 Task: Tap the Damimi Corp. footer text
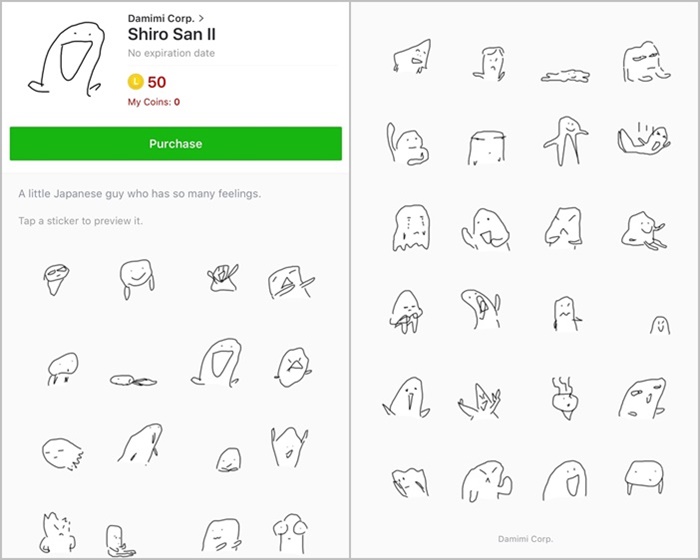pyautogui.click(x=525, y=539)
